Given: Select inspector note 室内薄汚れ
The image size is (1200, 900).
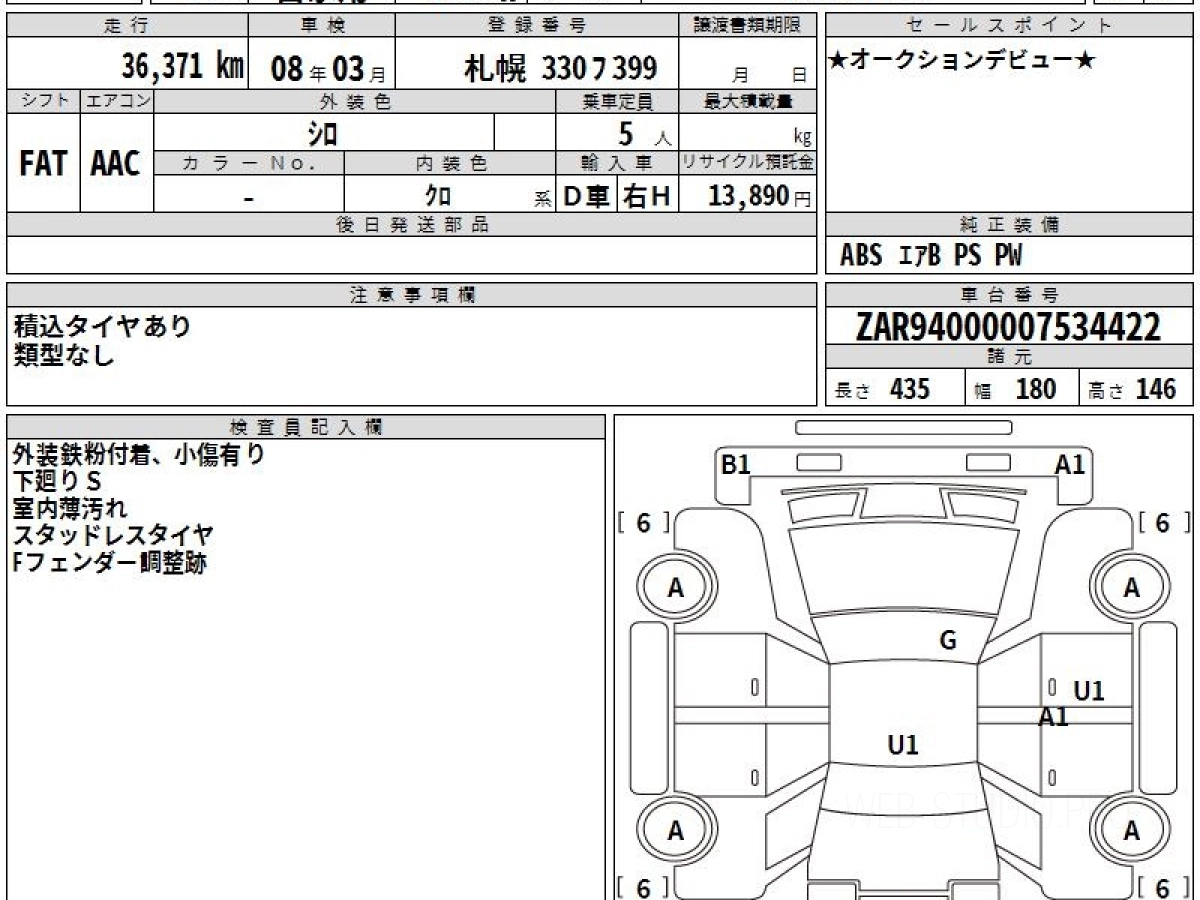Looking at the screenshot, I should [x=70, y=509].
